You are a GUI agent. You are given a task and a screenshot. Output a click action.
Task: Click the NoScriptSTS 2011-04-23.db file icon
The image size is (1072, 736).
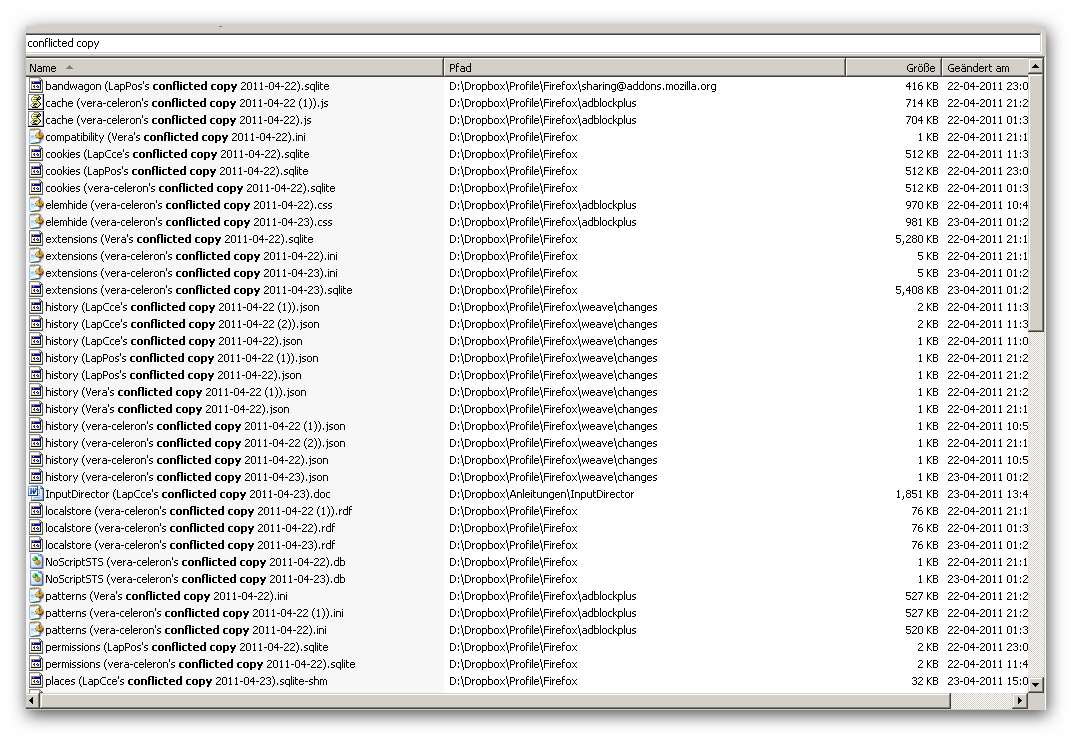coord(36,579)
